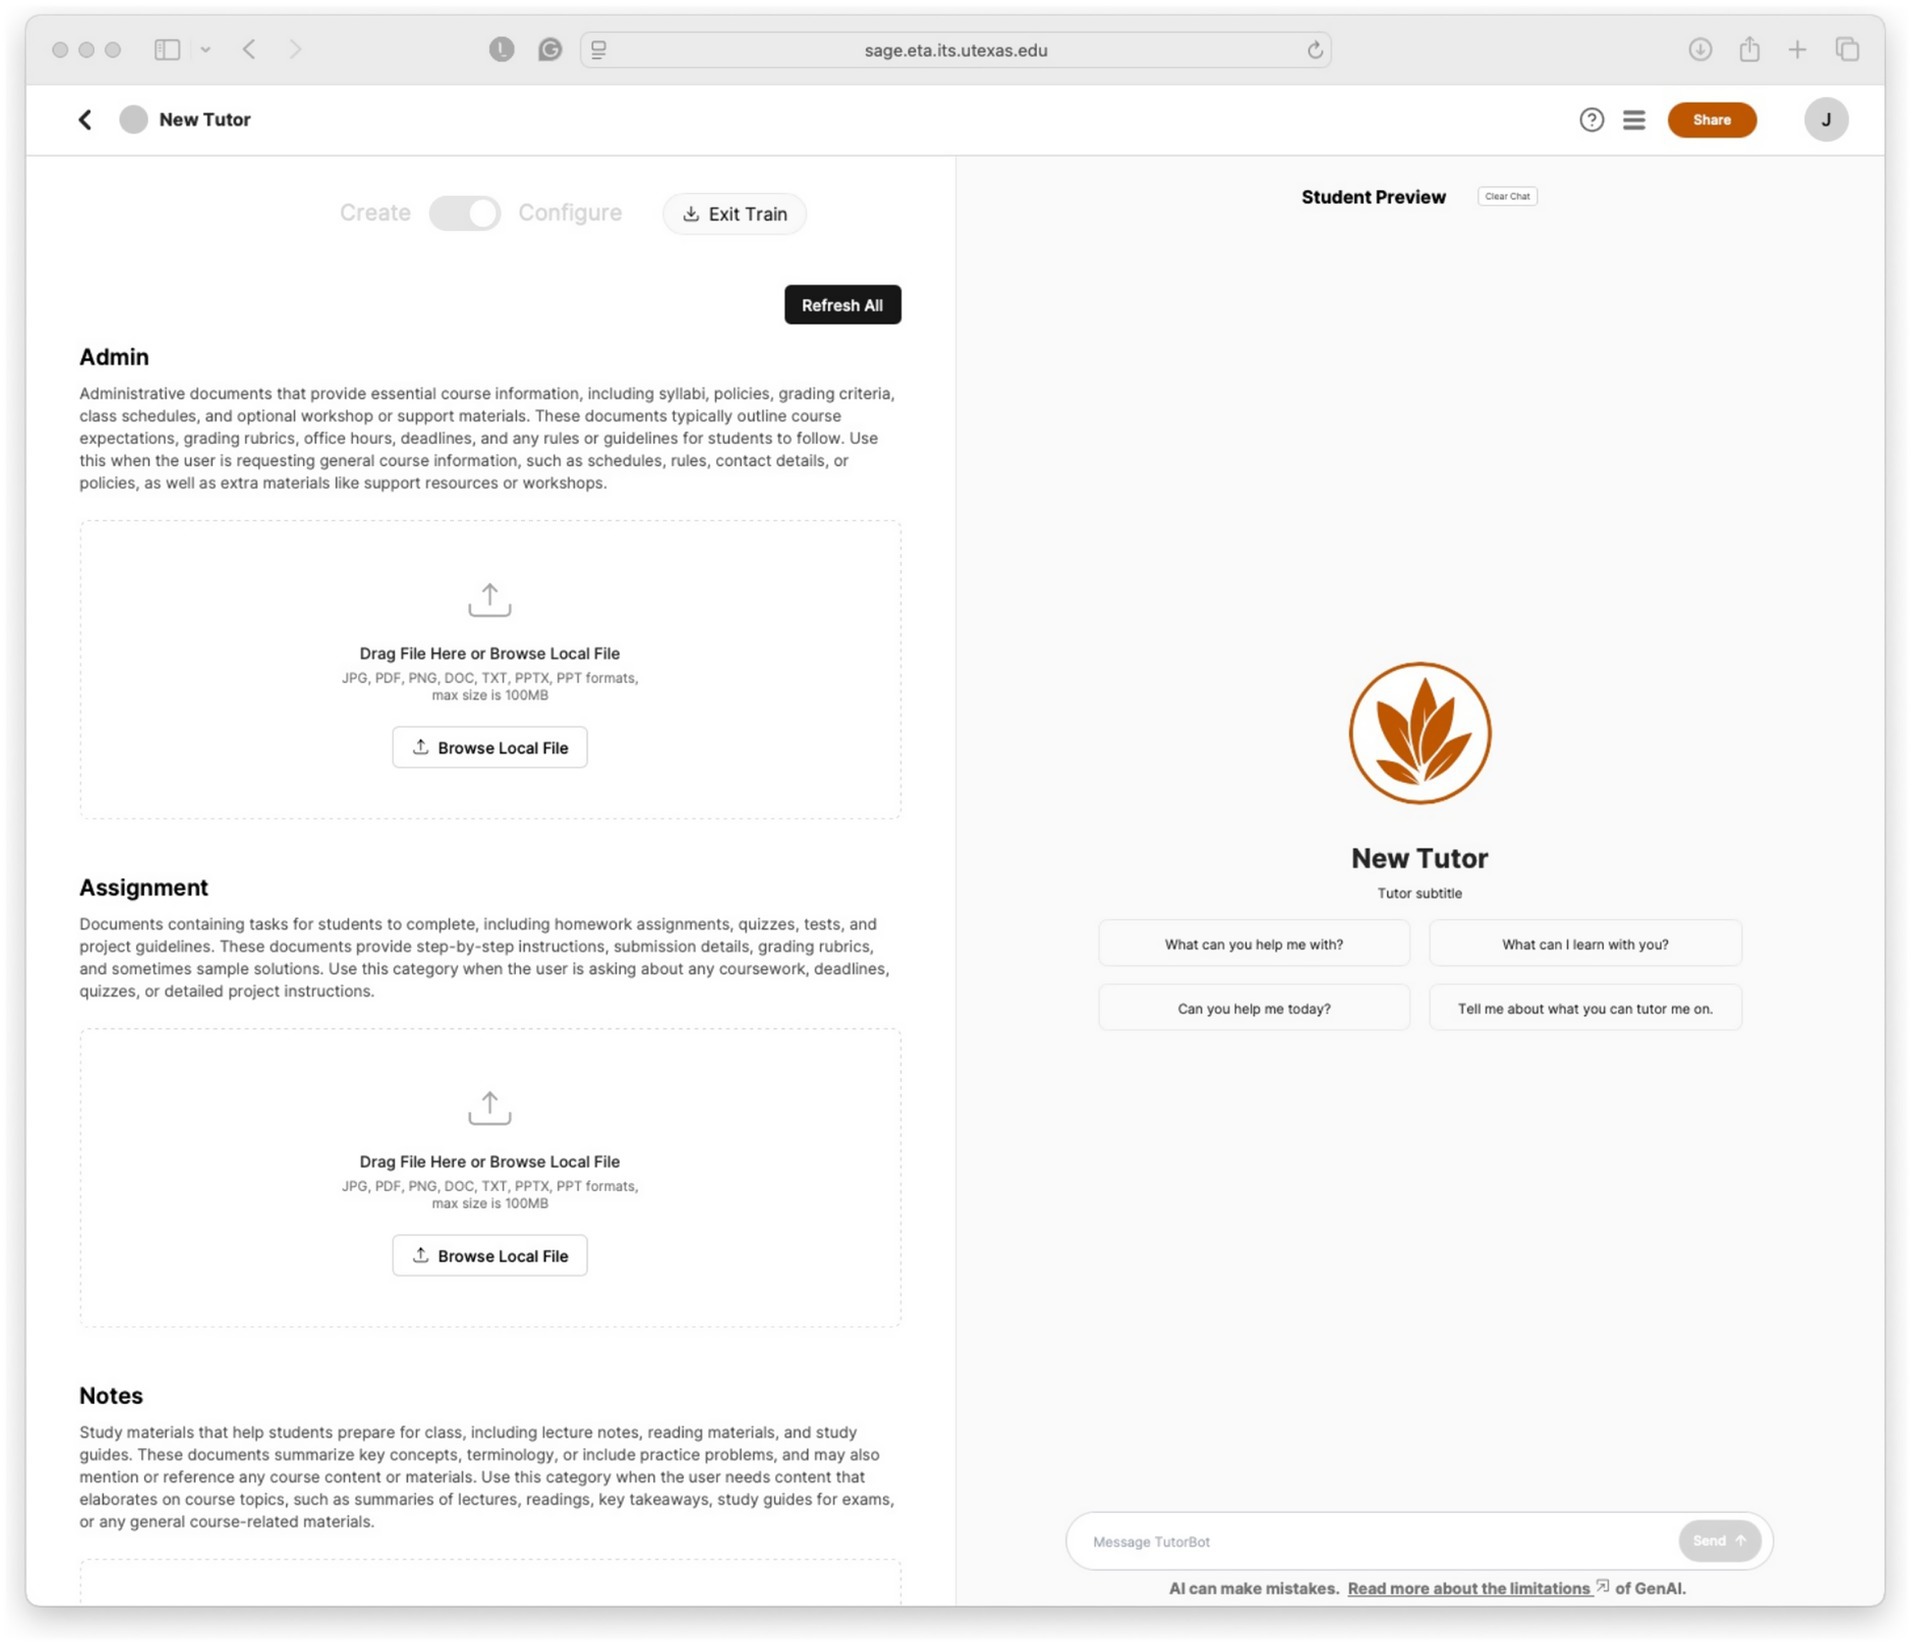This screenshot has width=1913, height=1645.
Task: Open the help question mark icon
Action: (x=1591, y=120)
